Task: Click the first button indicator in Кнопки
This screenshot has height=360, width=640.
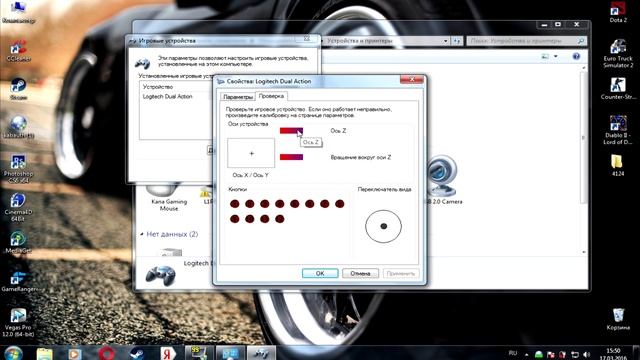Action: coord(234,204)
